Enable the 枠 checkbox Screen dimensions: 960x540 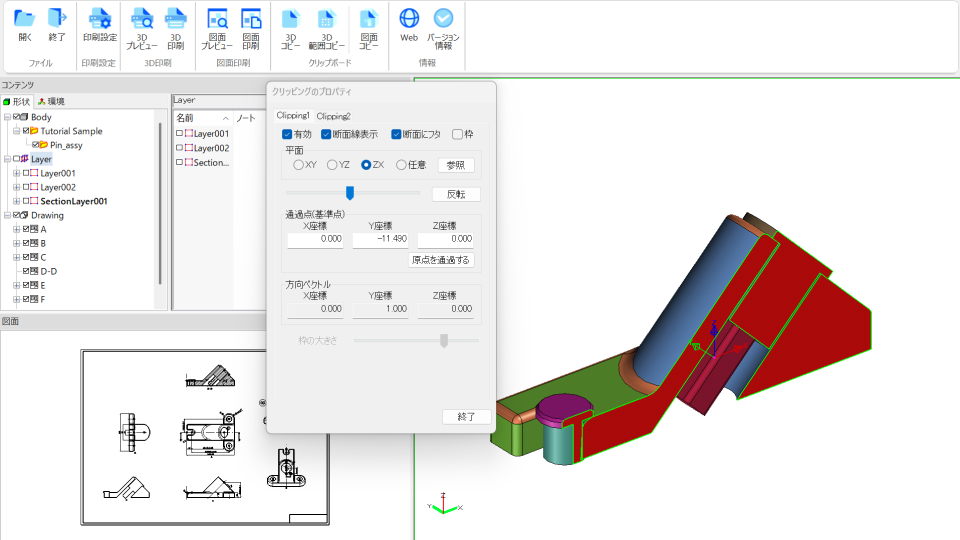[x=457, y=134]
